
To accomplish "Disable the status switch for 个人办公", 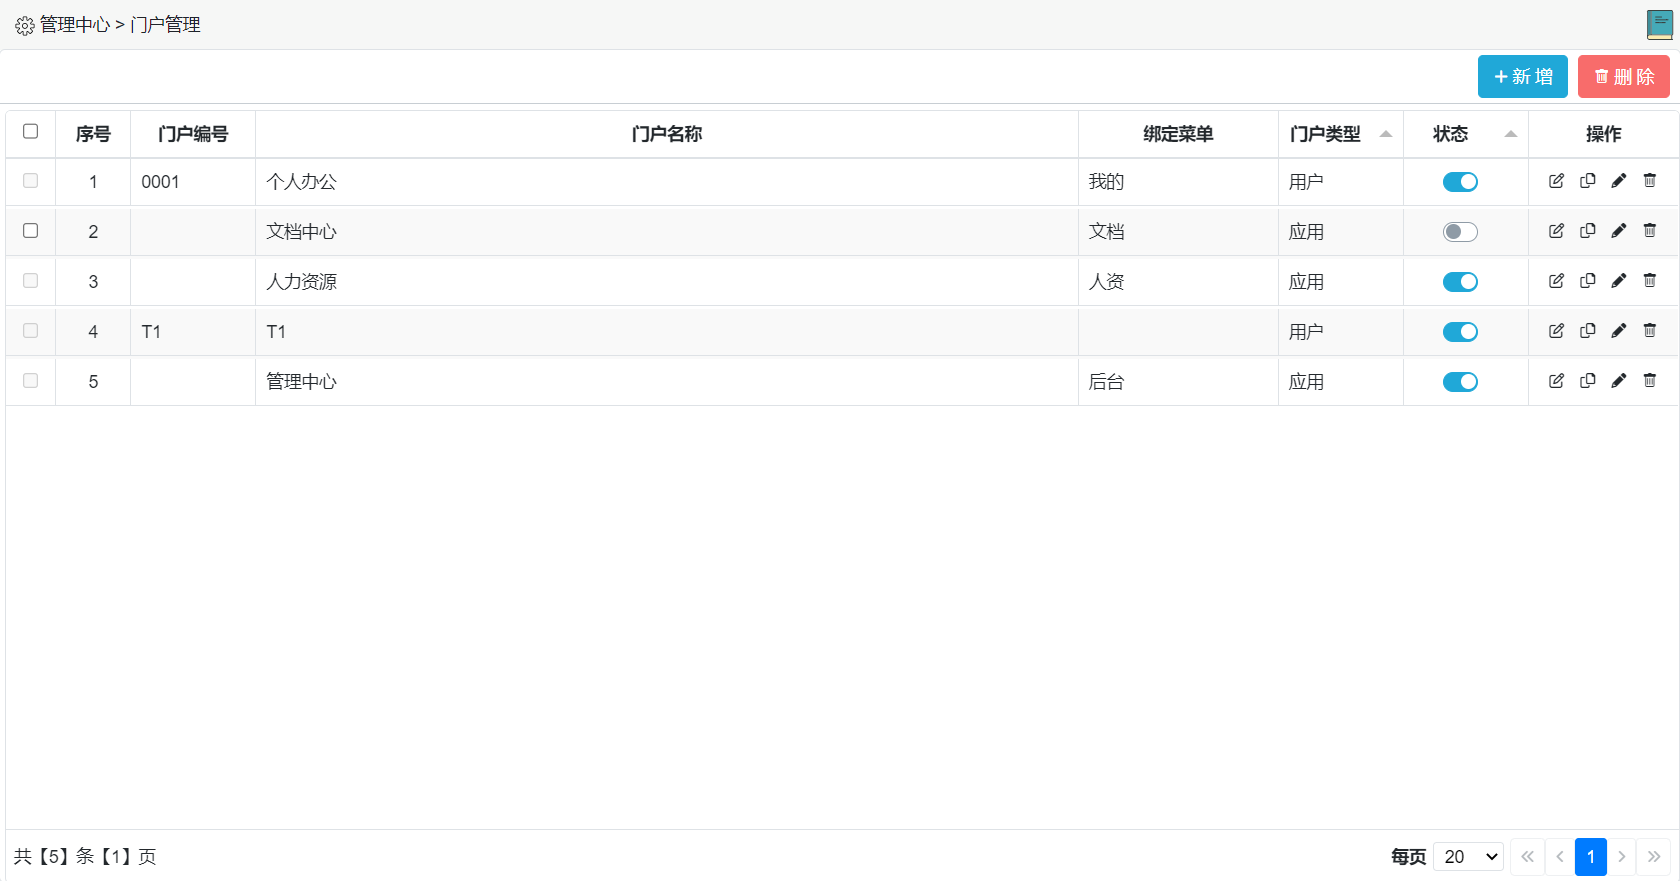I will 1460,182.
